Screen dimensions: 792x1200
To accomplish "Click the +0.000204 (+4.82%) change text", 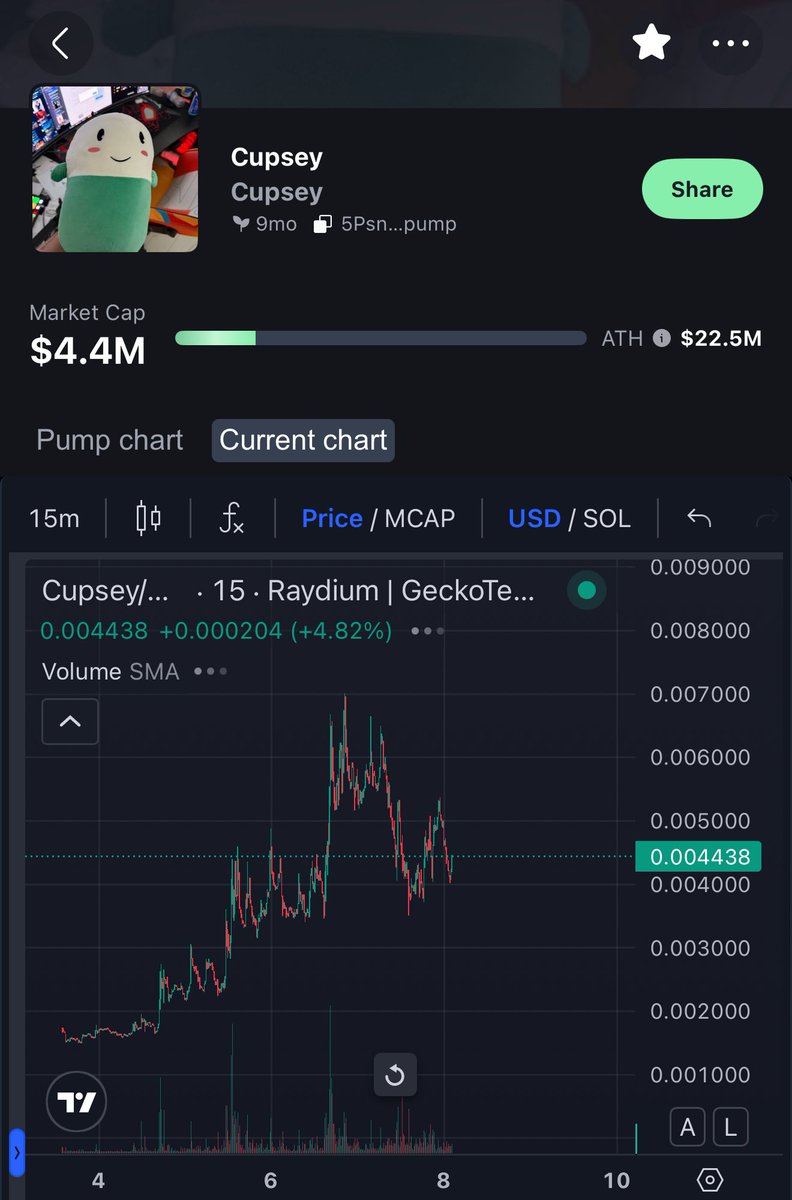I will tap(275, 631).
